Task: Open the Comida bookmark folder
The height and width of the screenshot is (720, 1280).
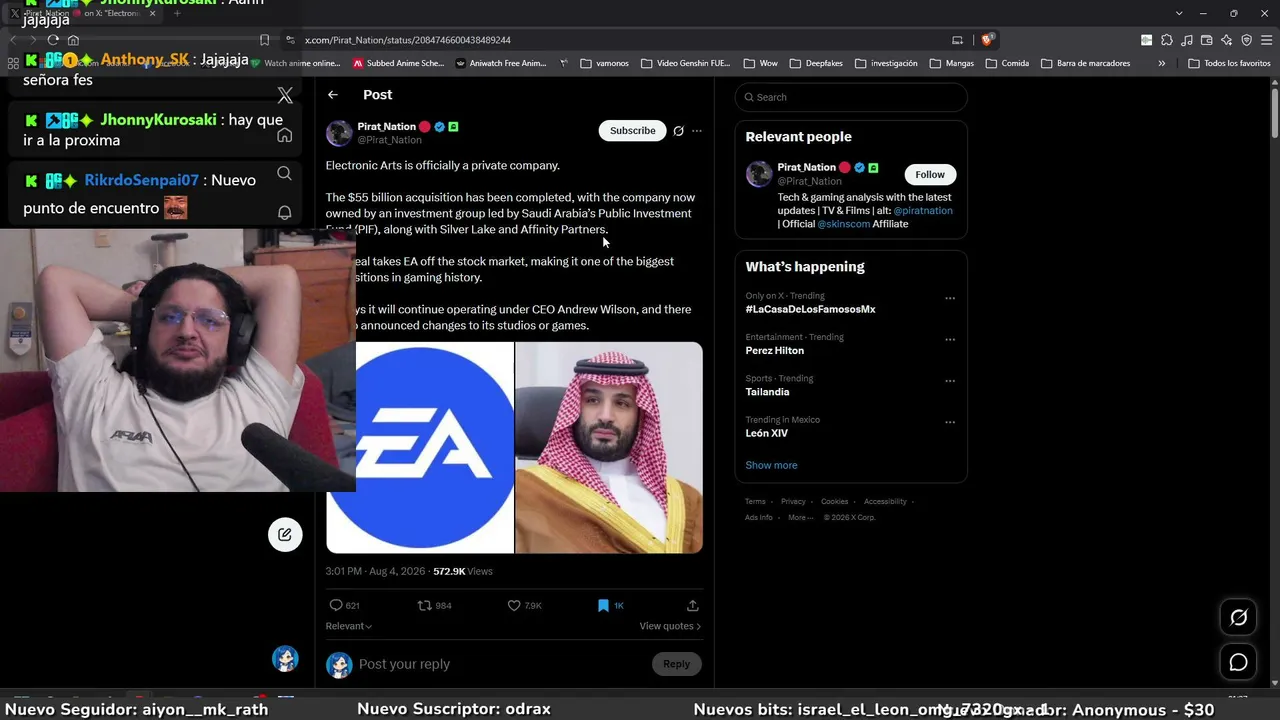Action: (x=1008, y=63)
